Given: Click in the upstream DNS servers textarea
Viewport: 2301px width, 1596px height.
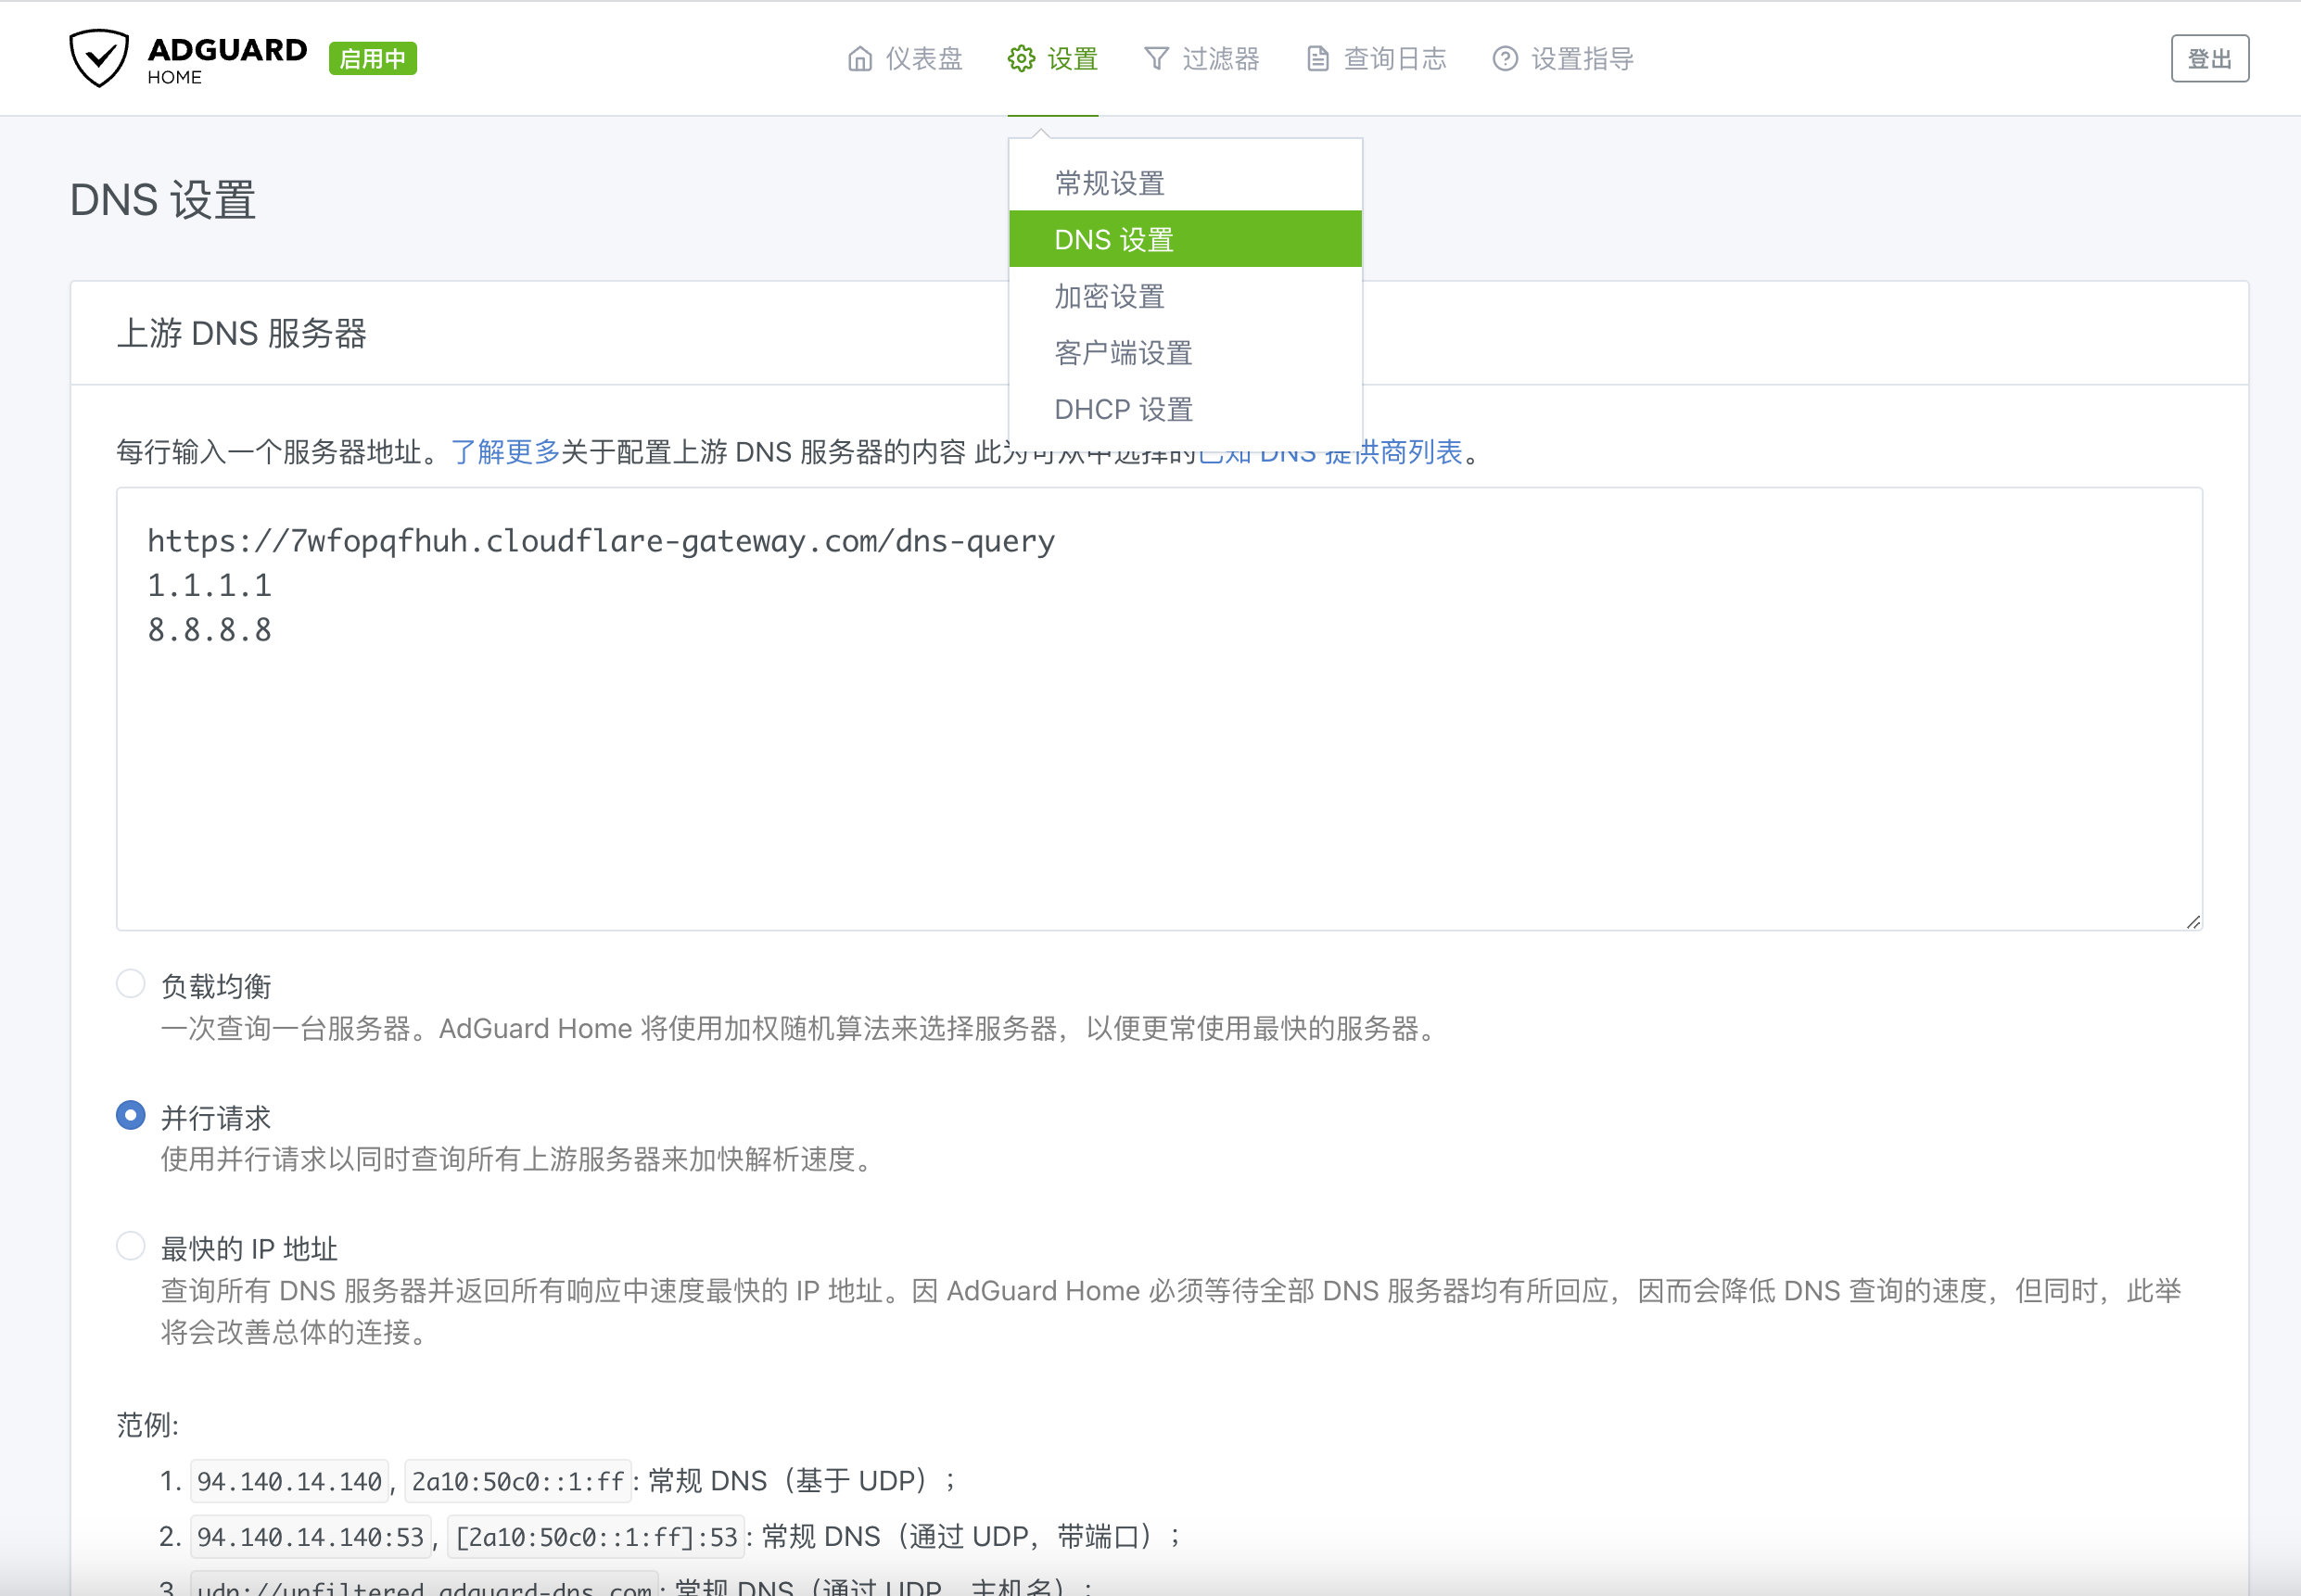Looking at the screenshot, I should [x=1159, y=709].
